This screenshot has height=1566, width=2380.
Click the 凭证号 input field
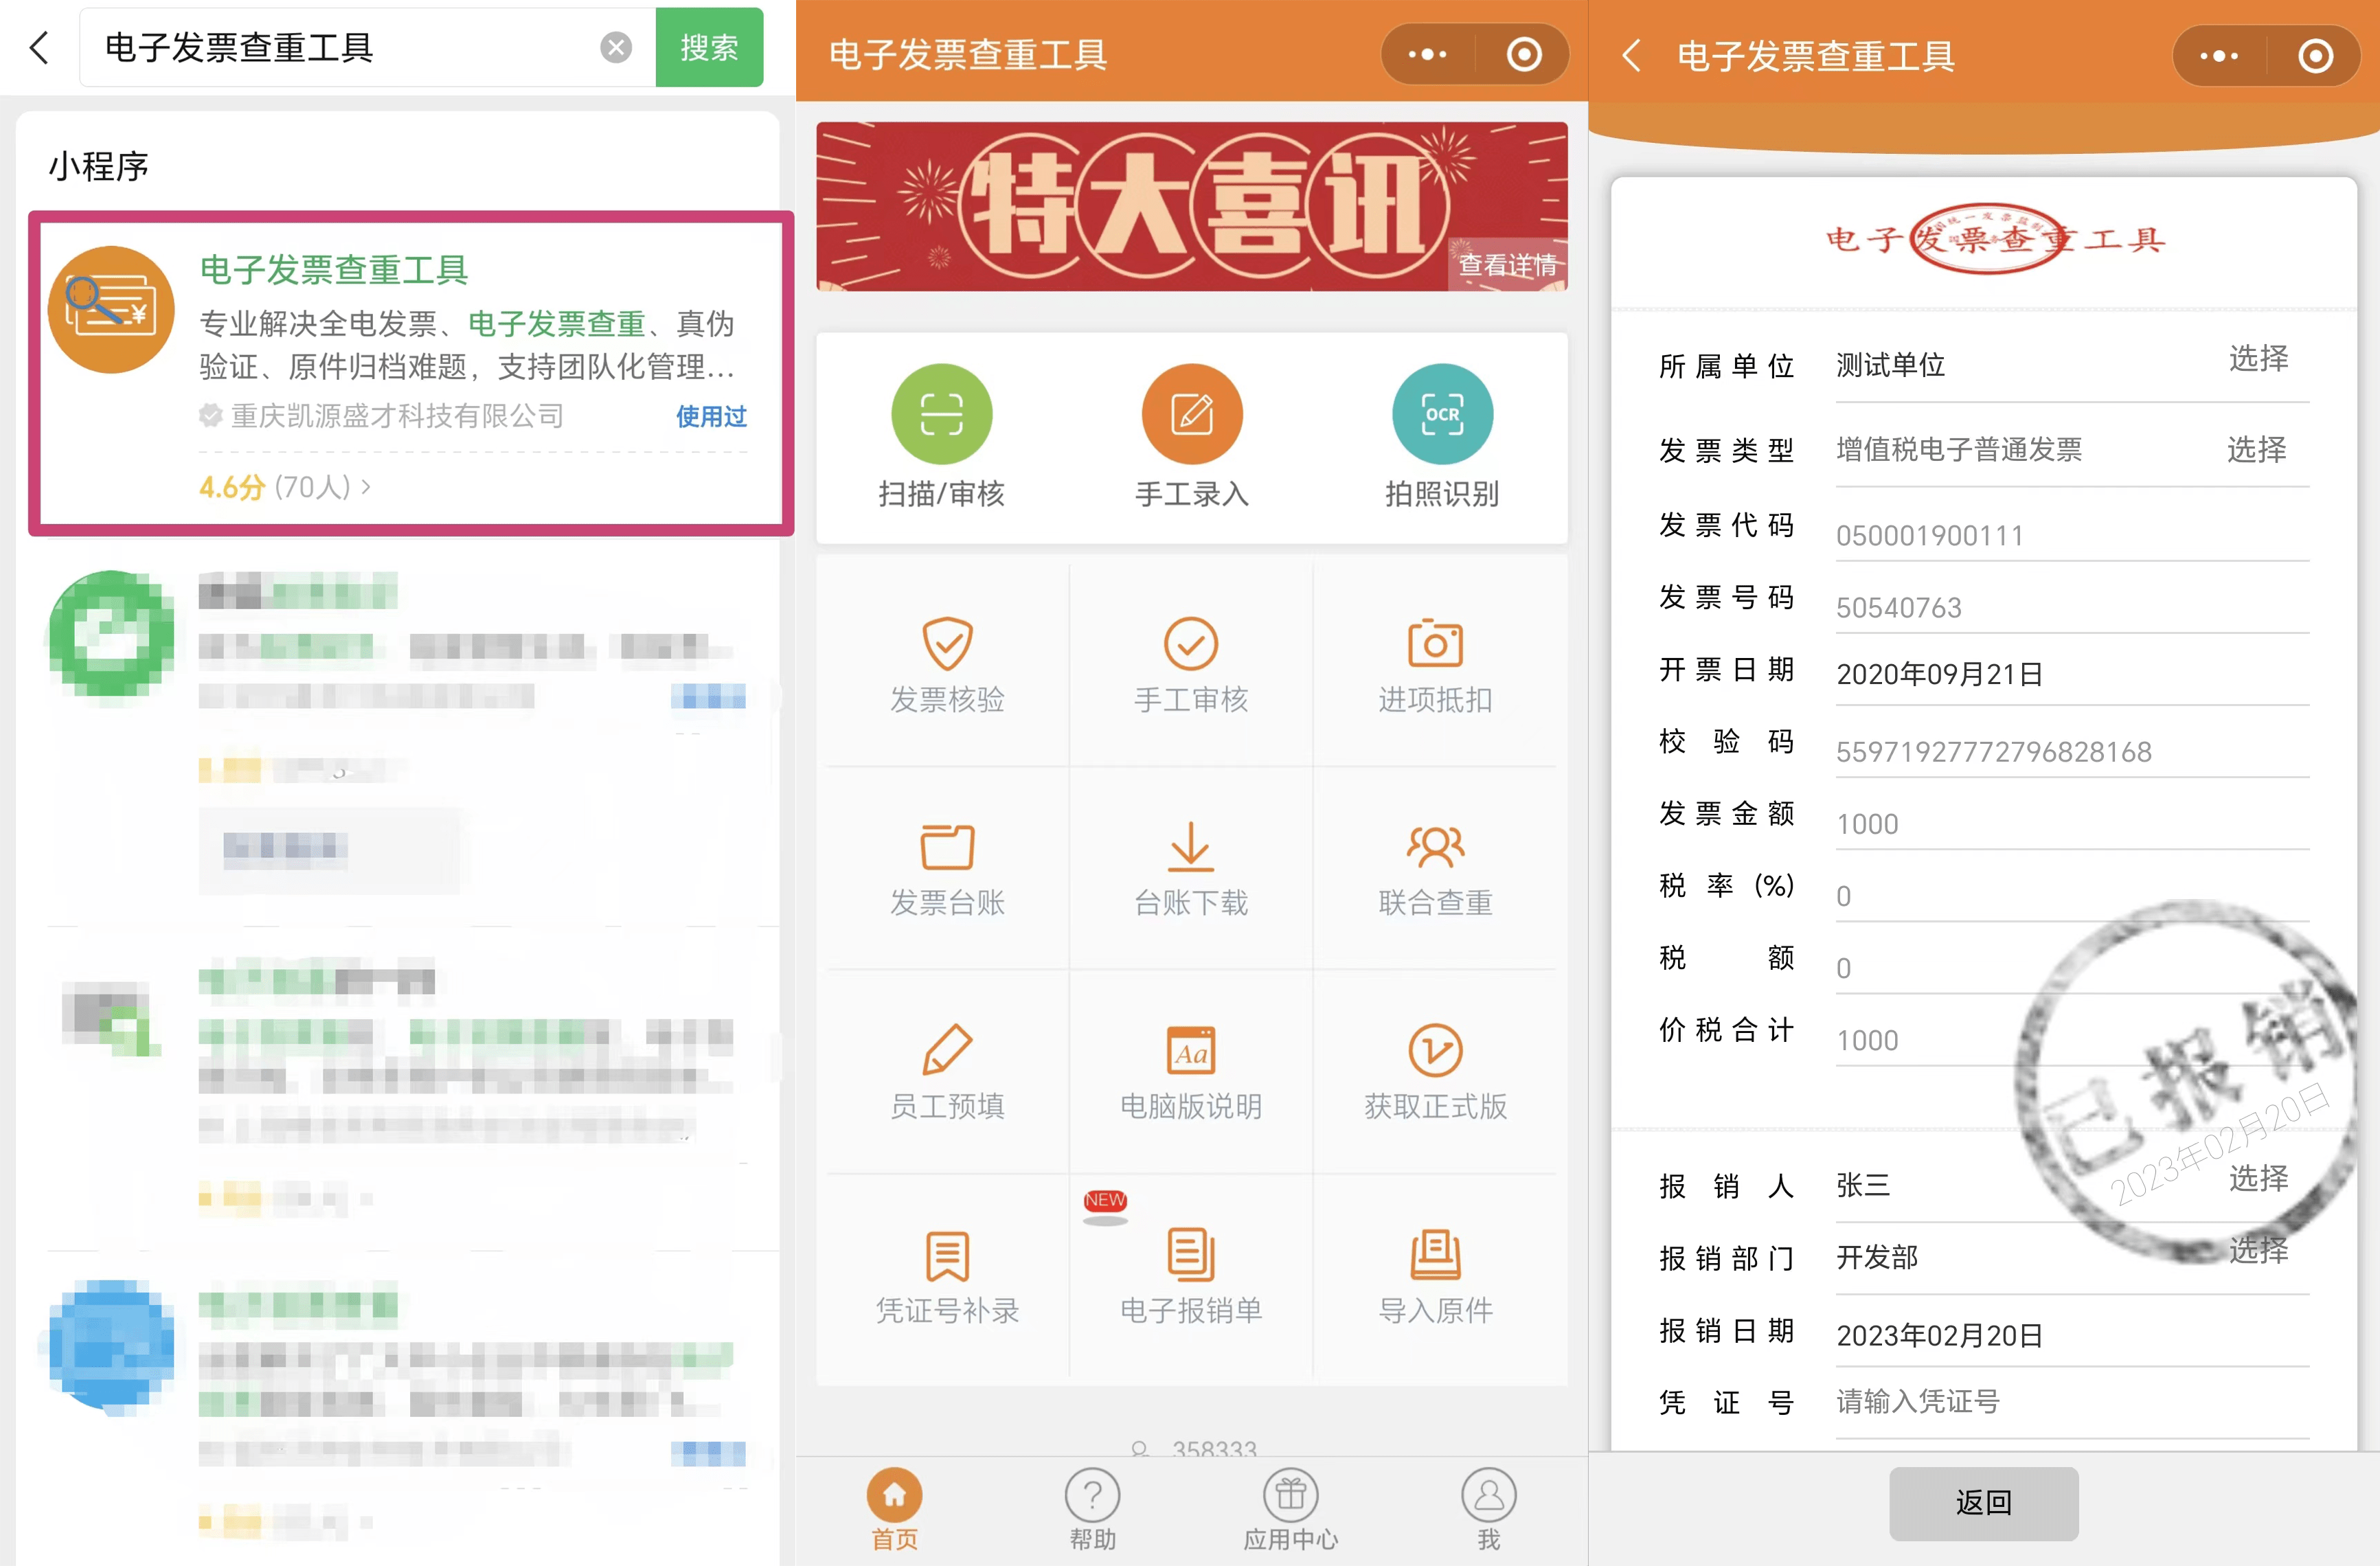click(2072, 1402)
